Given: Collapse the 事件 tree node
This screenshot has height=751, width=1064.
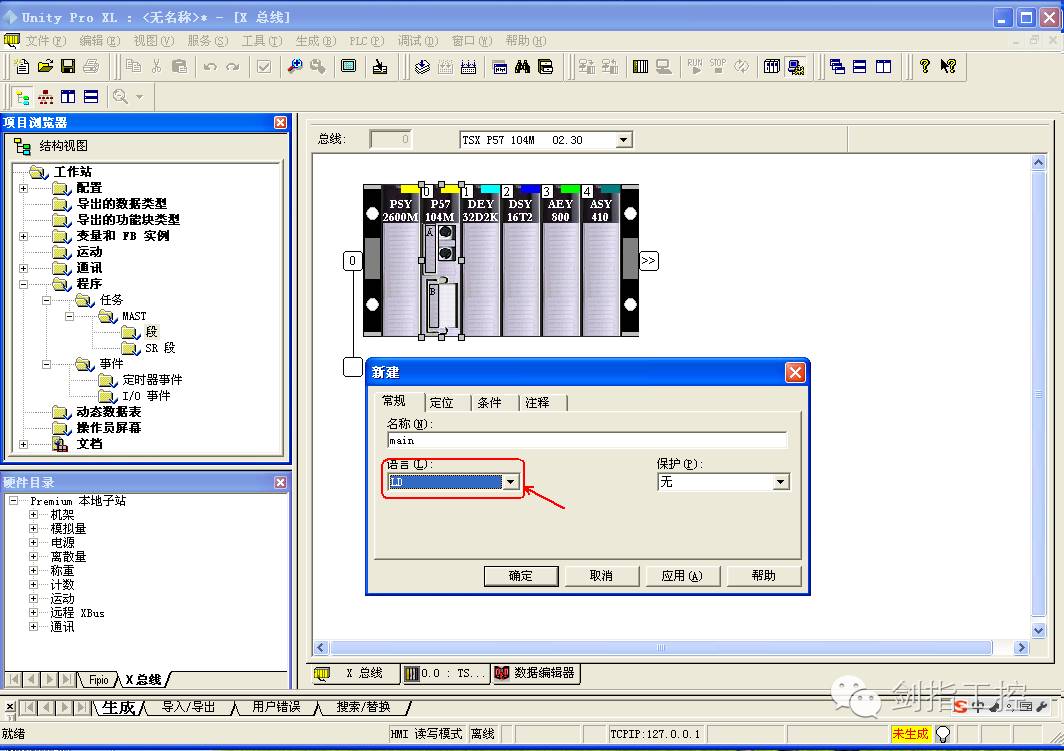Looking at the screenshot, I should (46, 364).
